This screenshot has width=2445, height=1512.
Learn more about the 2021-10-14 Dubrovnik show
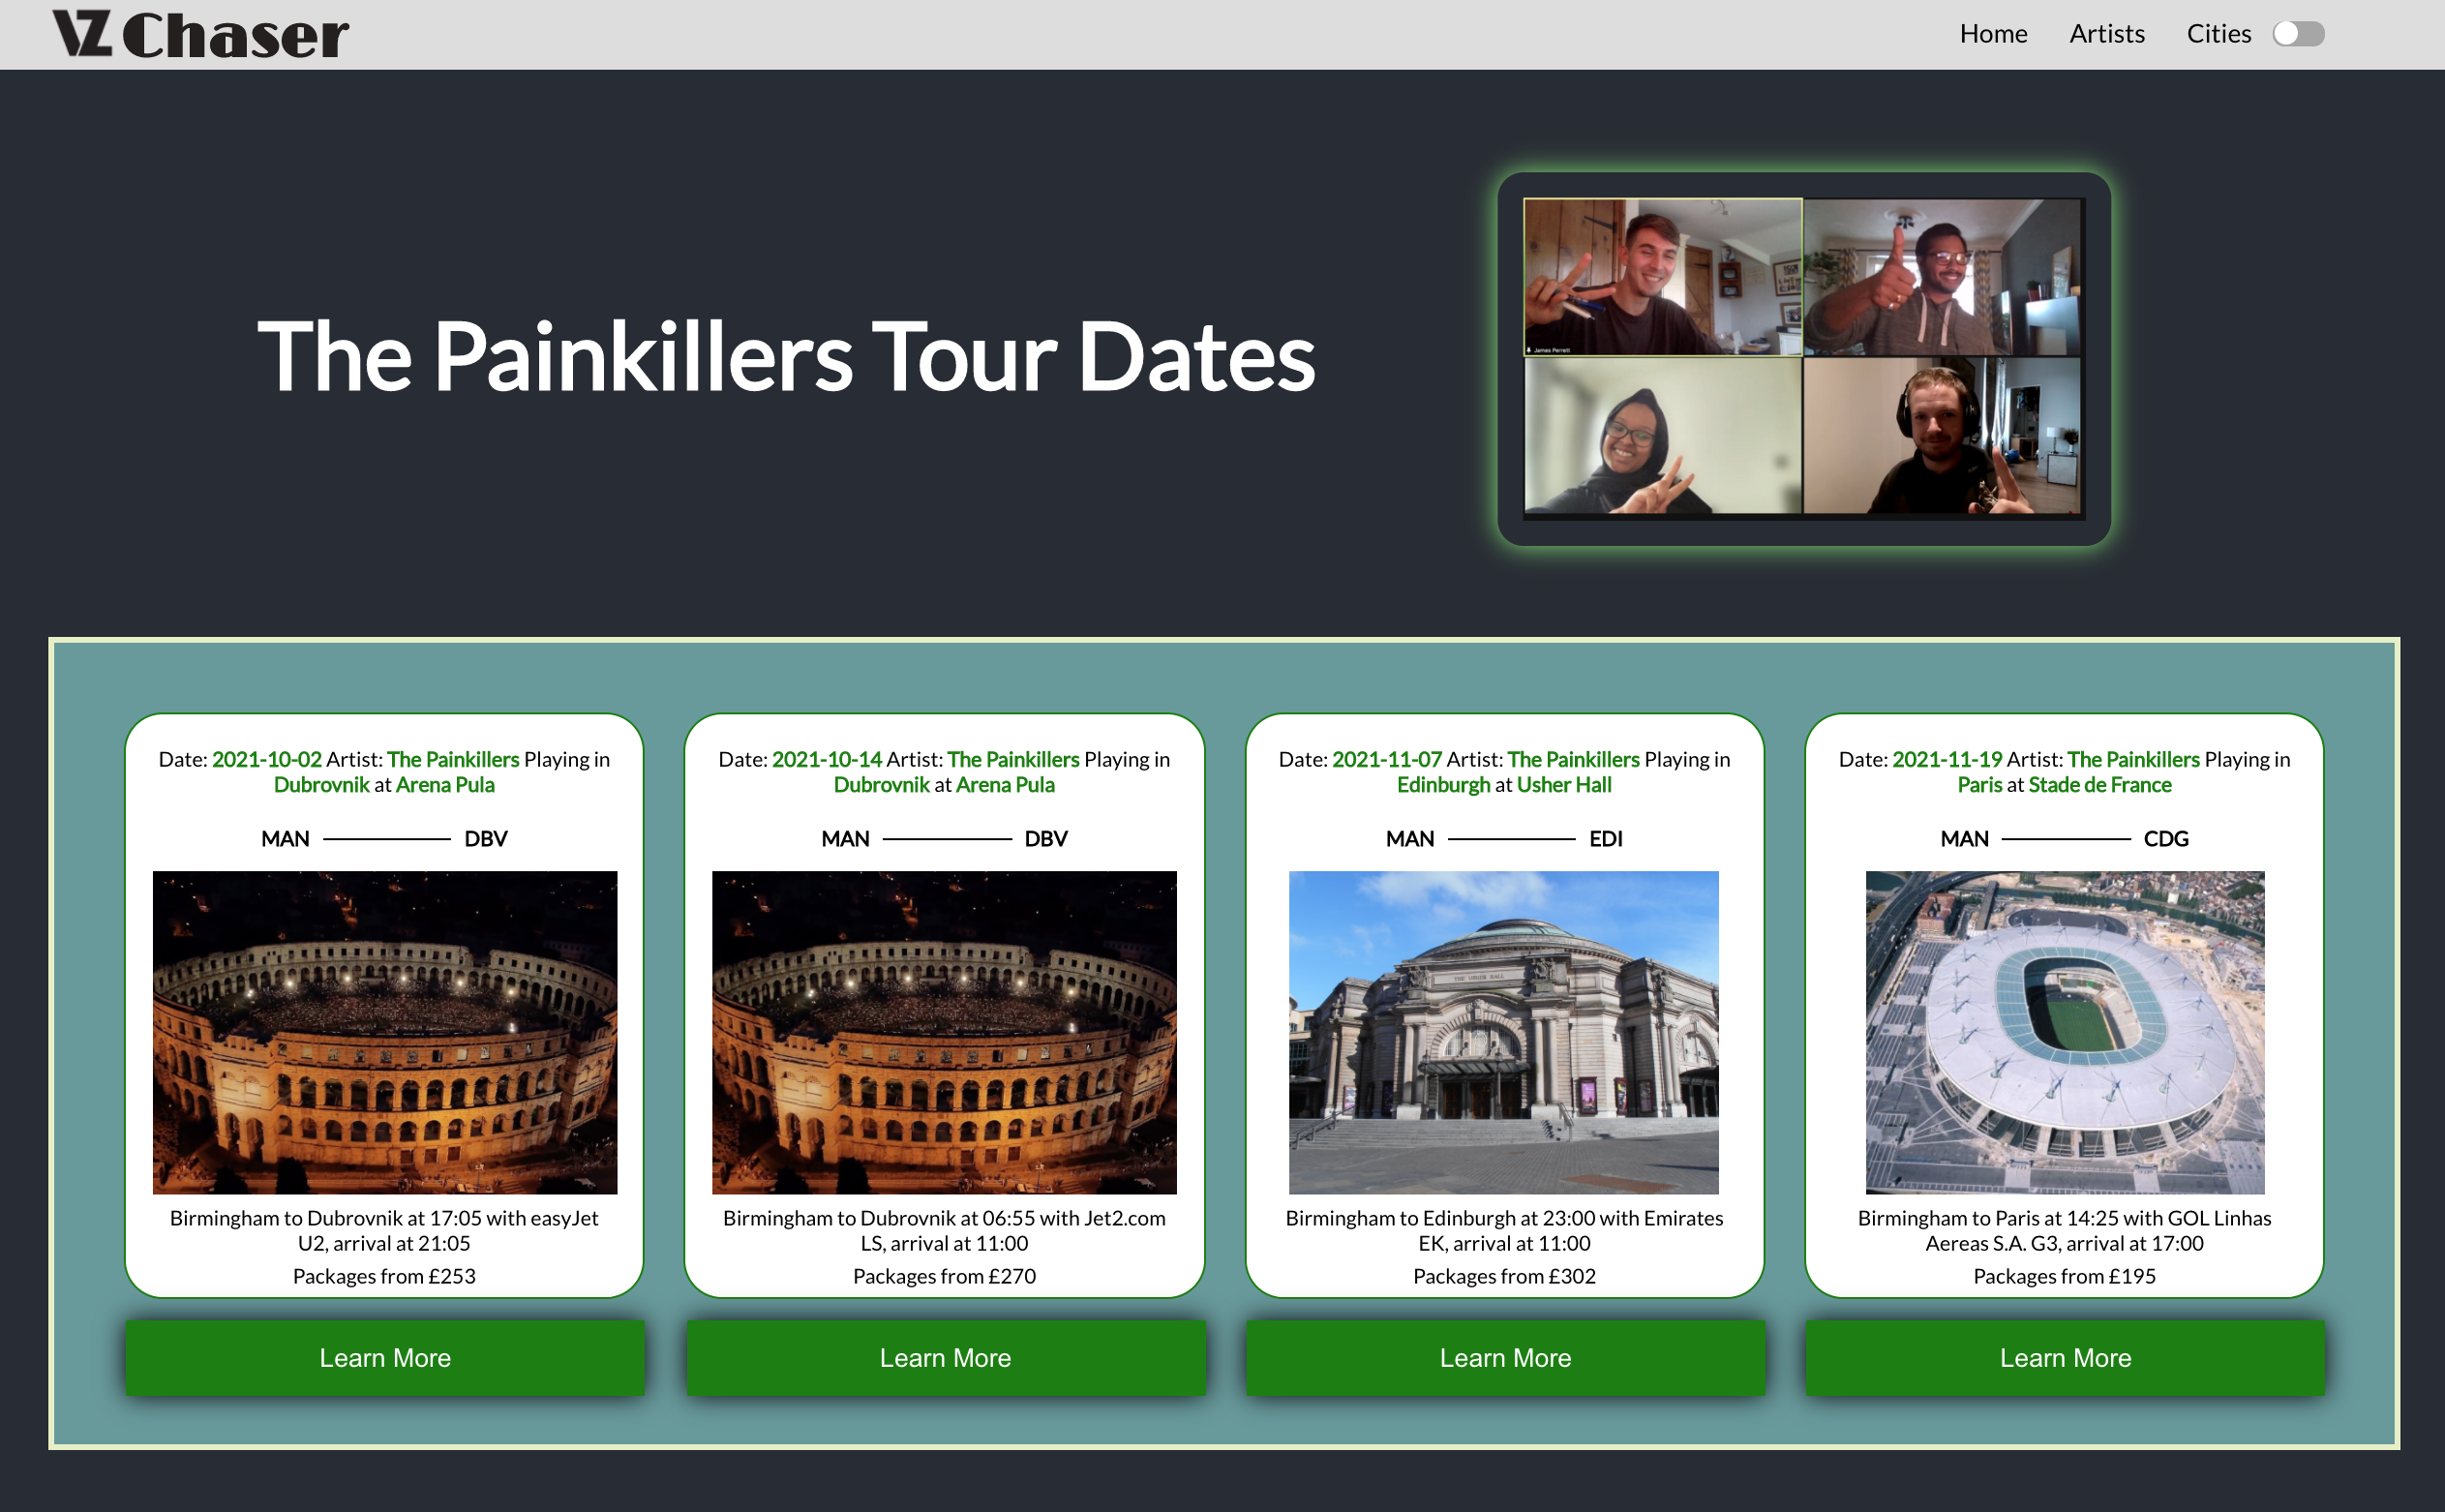[945, 1357]
